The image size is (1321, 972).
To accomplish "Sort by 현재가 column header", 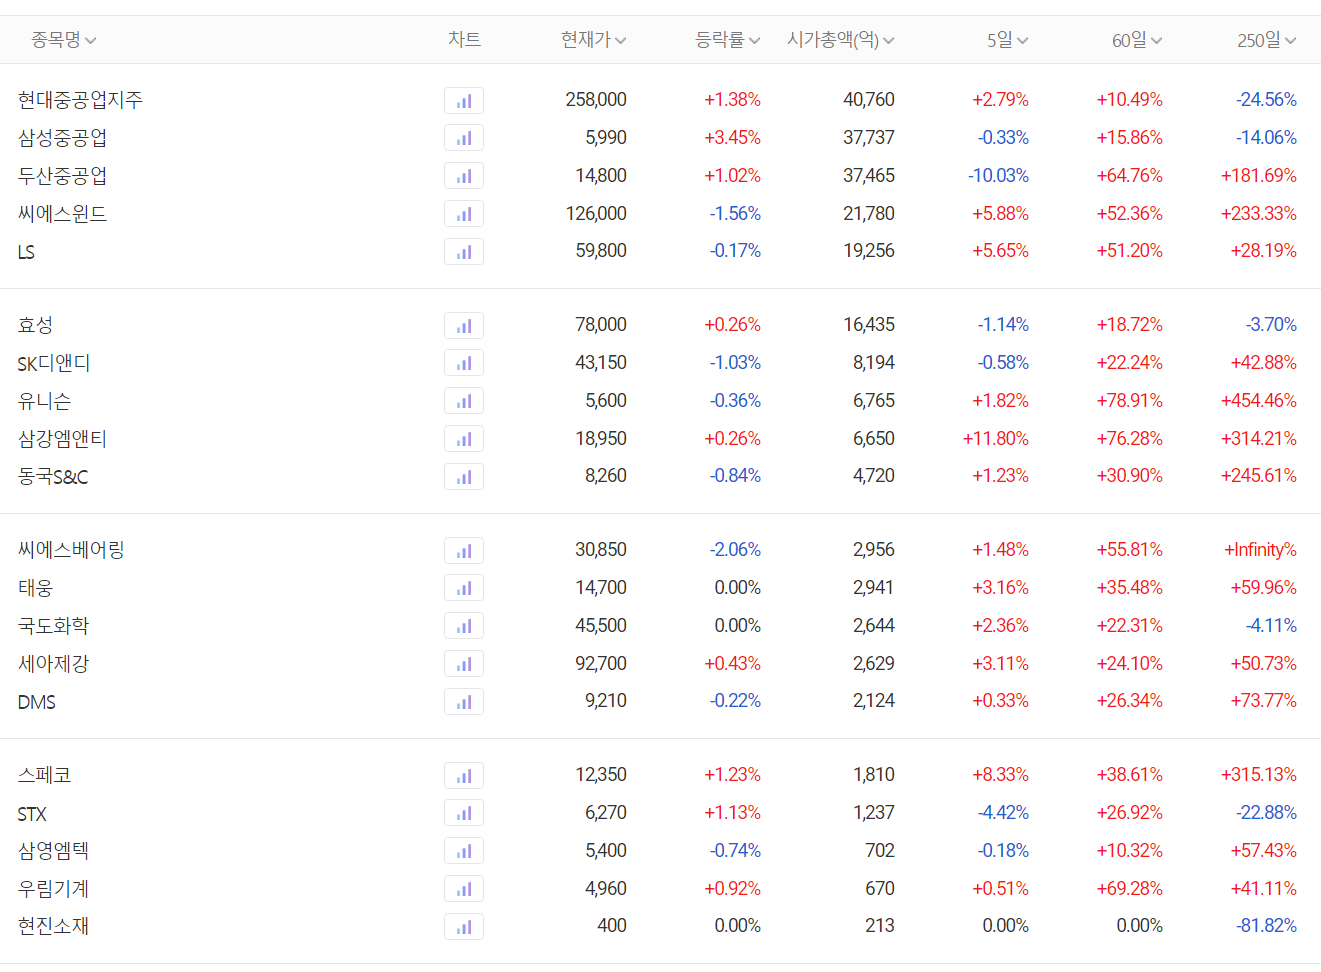I will click(x=594, y=40).
